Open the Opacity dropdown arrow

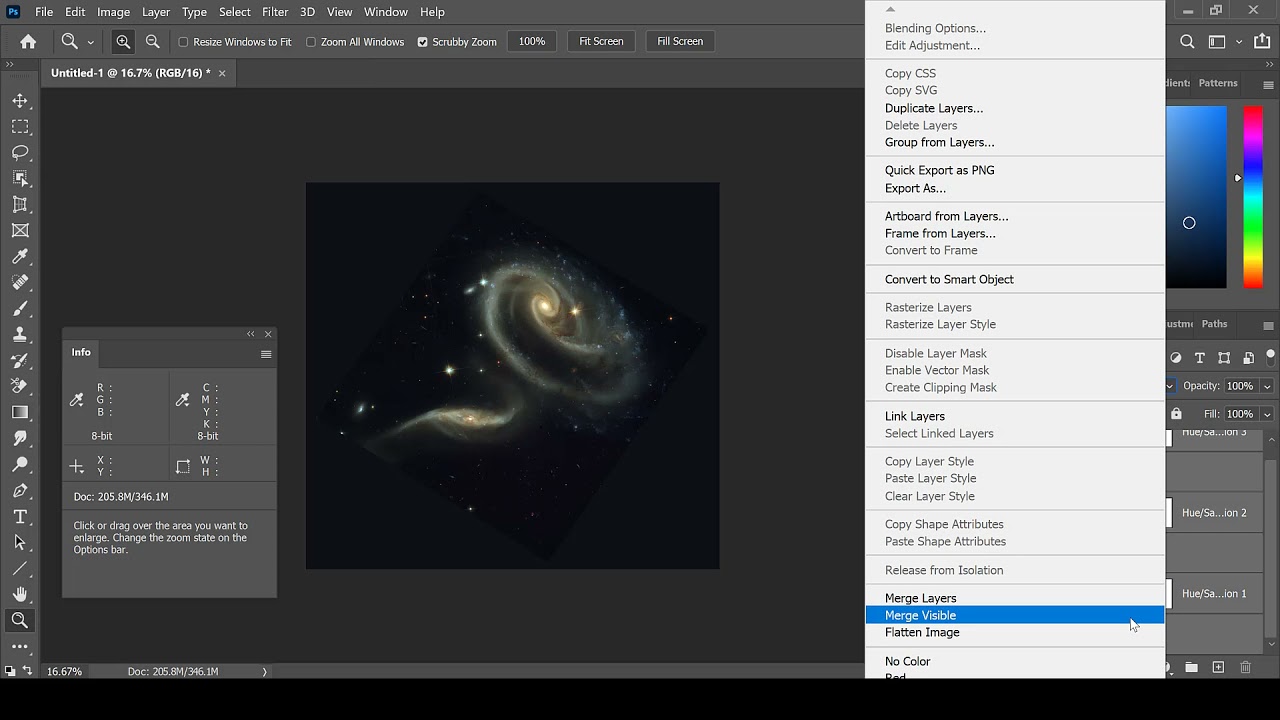coord(1267,386)
